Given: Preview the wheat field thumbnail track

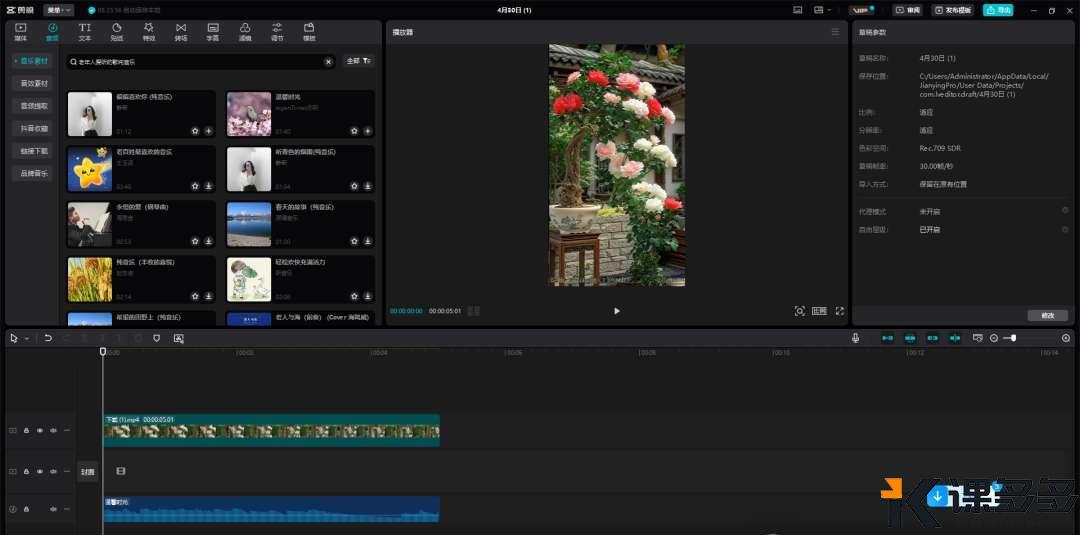Looking at the screenshot, I should (90, 280).
